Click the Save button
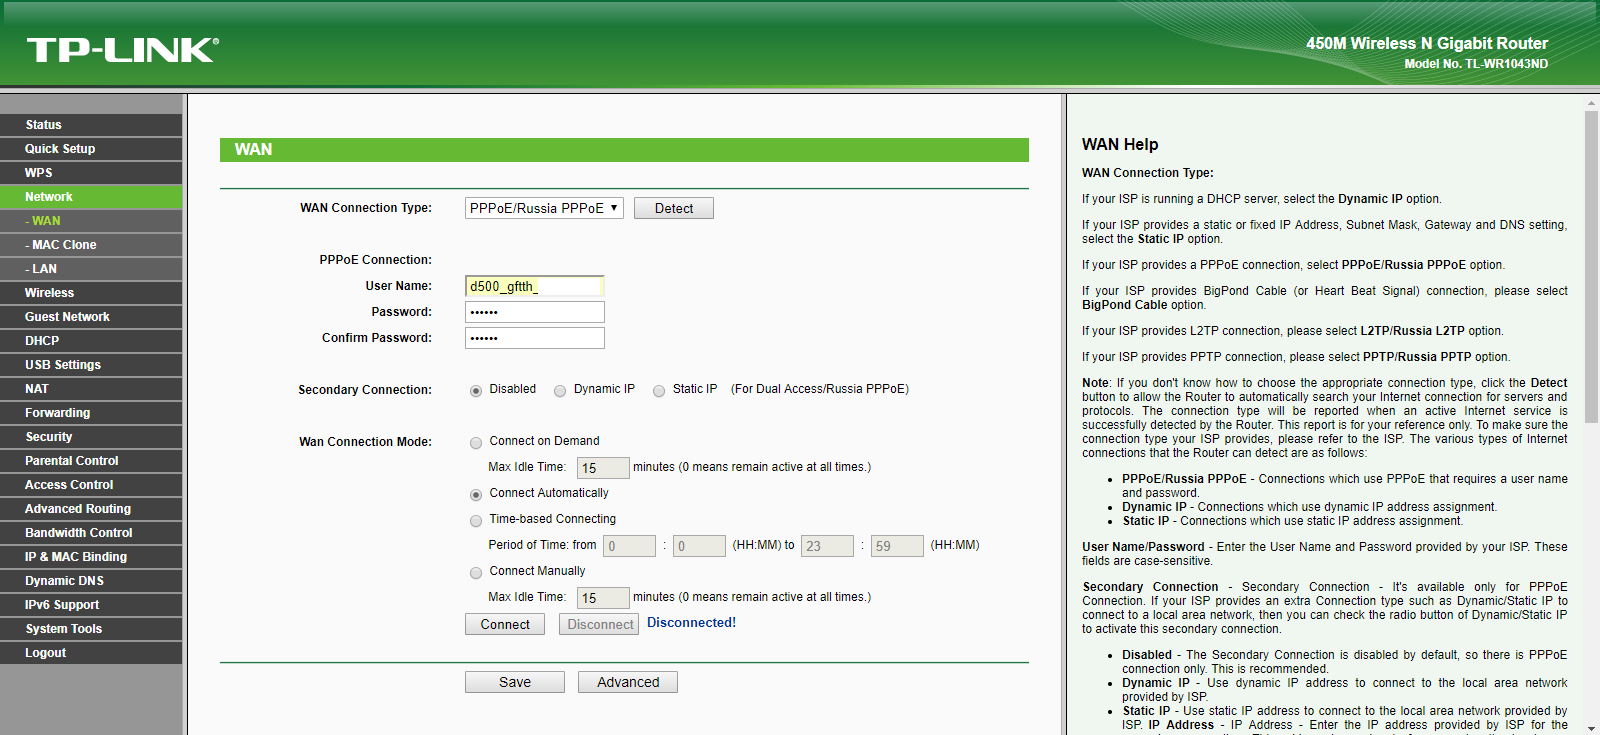 (515, 682)
